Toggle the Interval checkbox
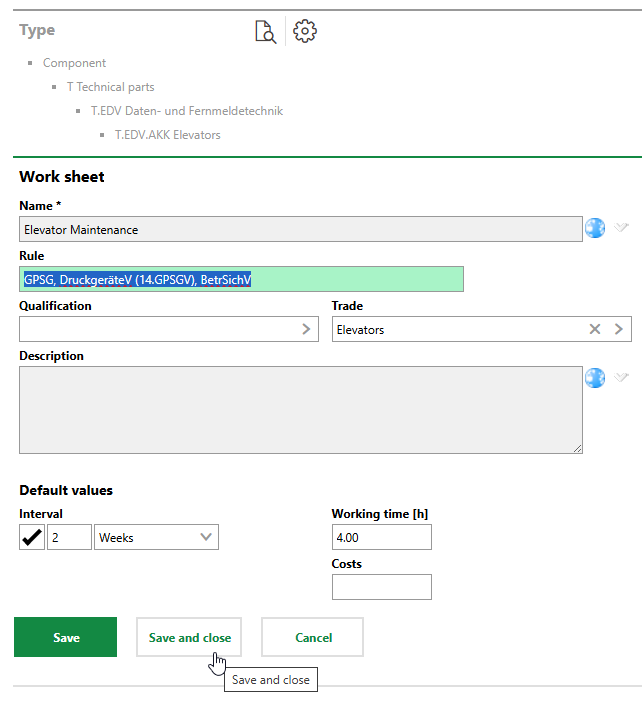642x702 pixels. (32, 537)
